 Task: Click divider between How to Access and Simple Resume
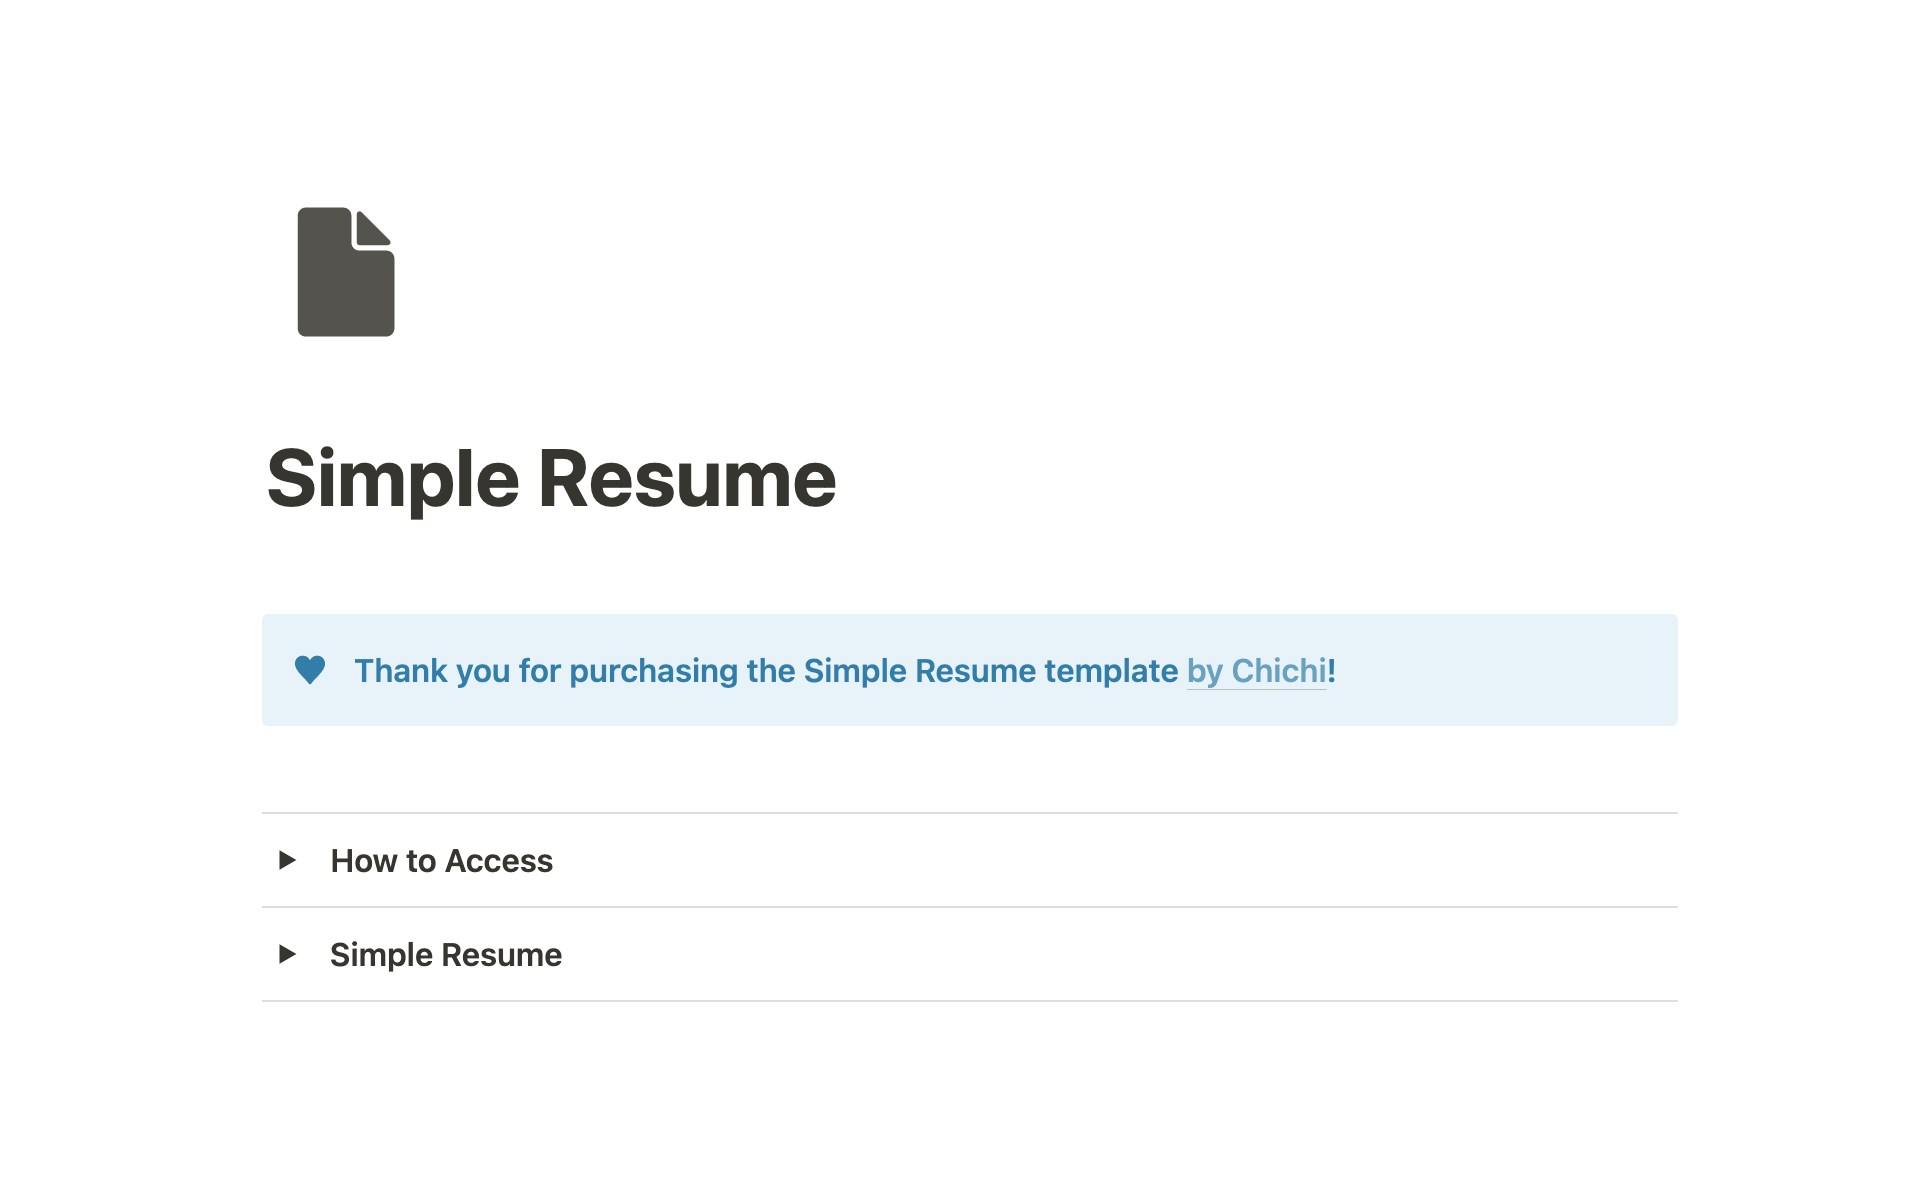coord(969,907)
